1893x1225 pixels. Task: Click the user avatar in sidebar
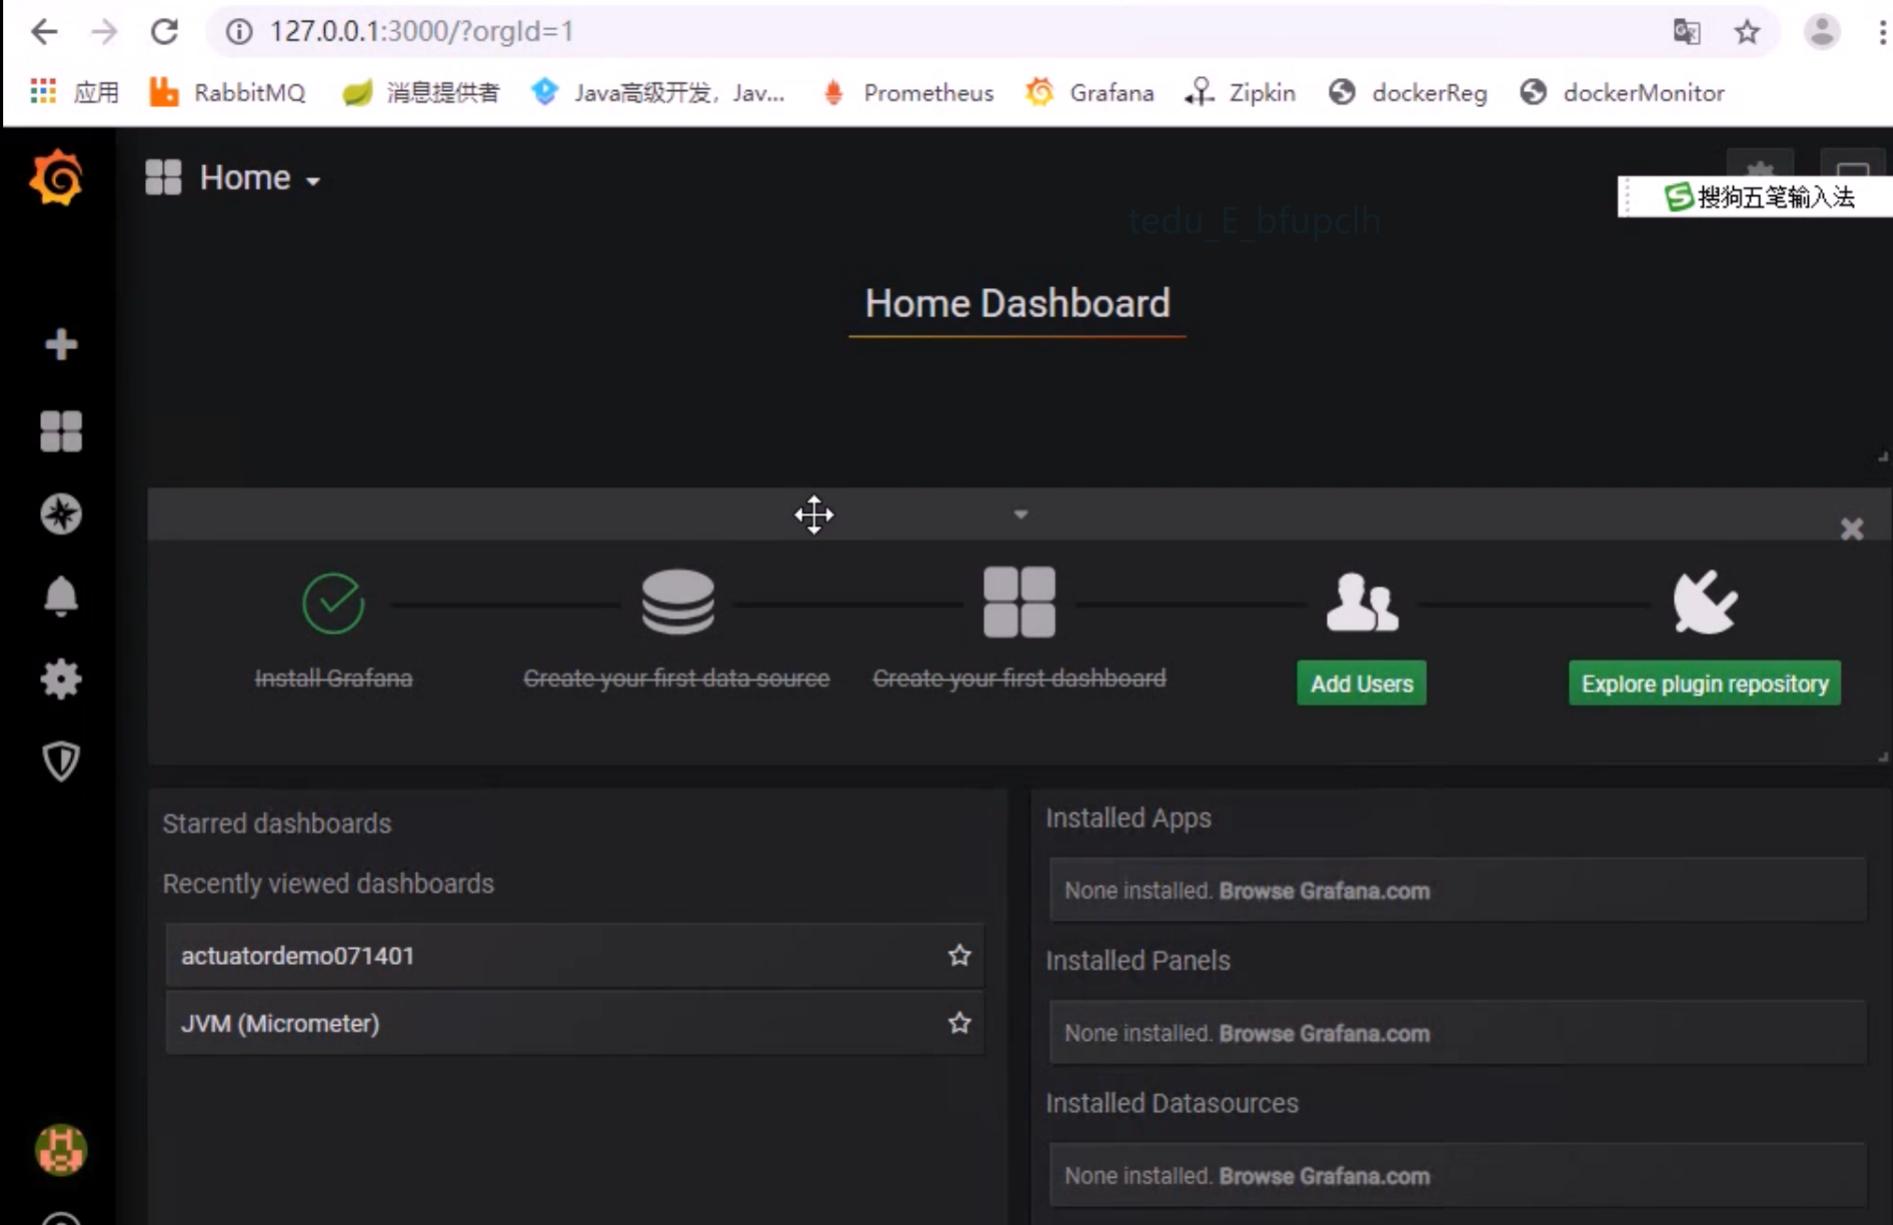pyautogui.click(x=61, y=1149)
